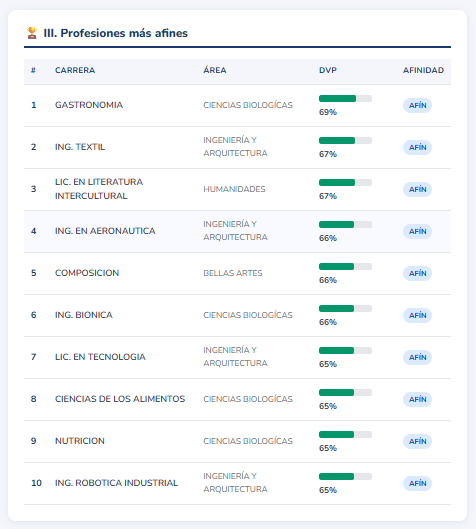Select the ING. TEXTIL career name
Image resolution: width=476 pixels, height=529 pixels.
tap(80, 147)
